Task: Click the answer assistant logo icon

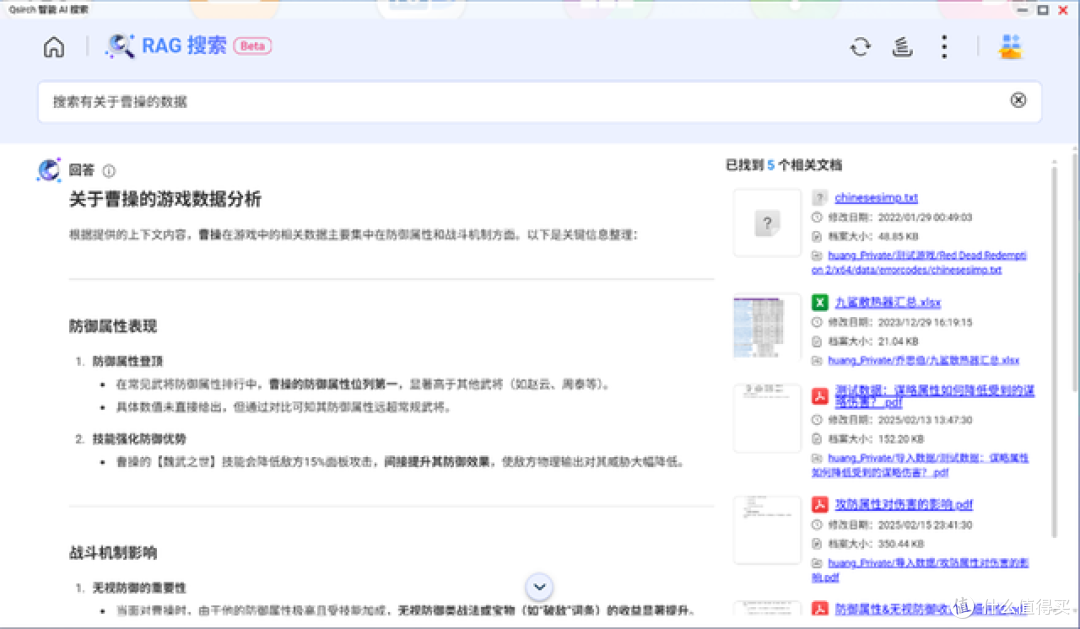Action: point(49,170)
